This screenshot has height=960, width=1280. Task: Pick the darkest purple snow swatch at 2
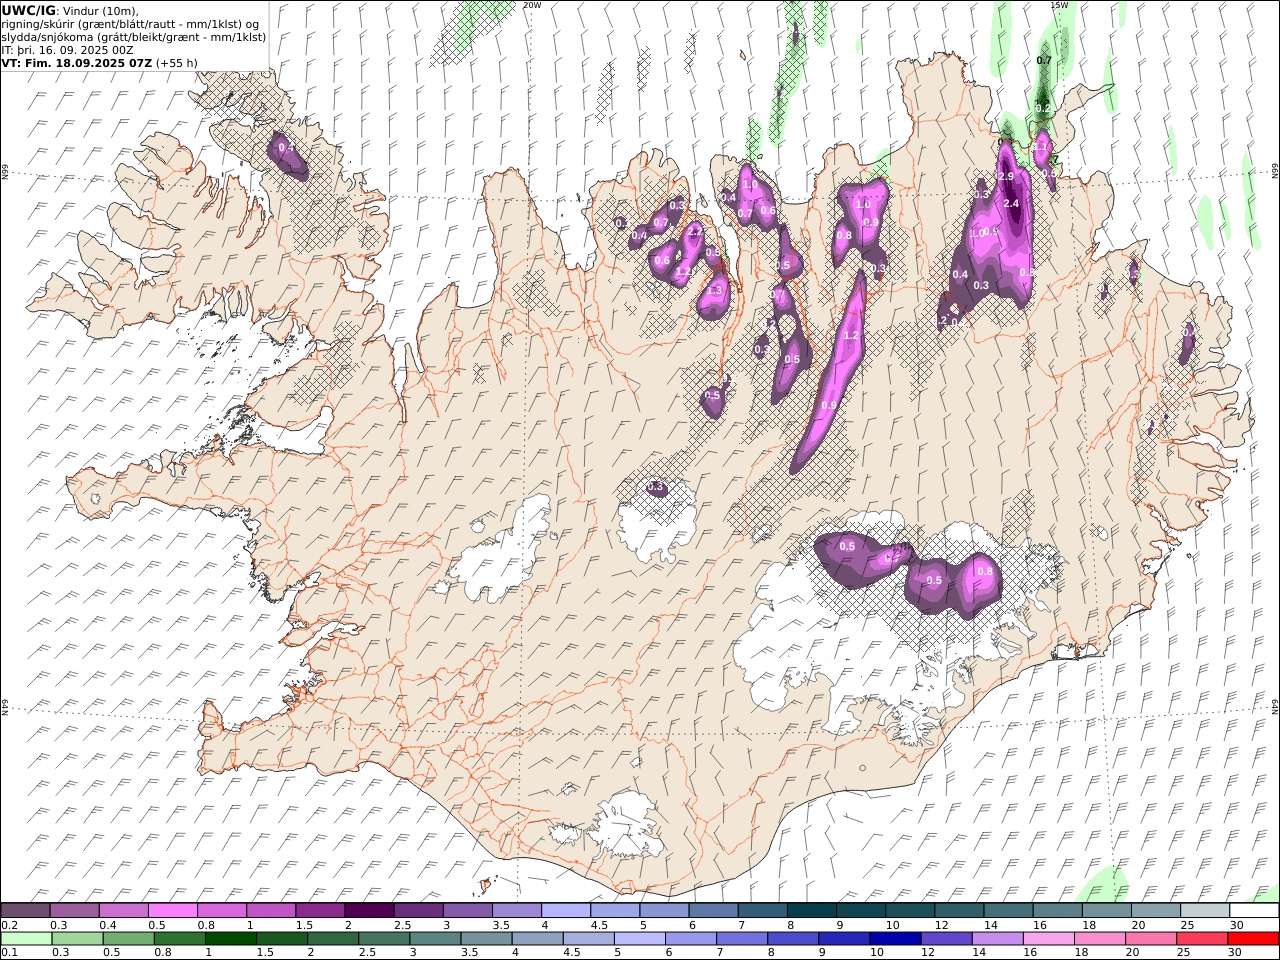click(x=368, y=910)
